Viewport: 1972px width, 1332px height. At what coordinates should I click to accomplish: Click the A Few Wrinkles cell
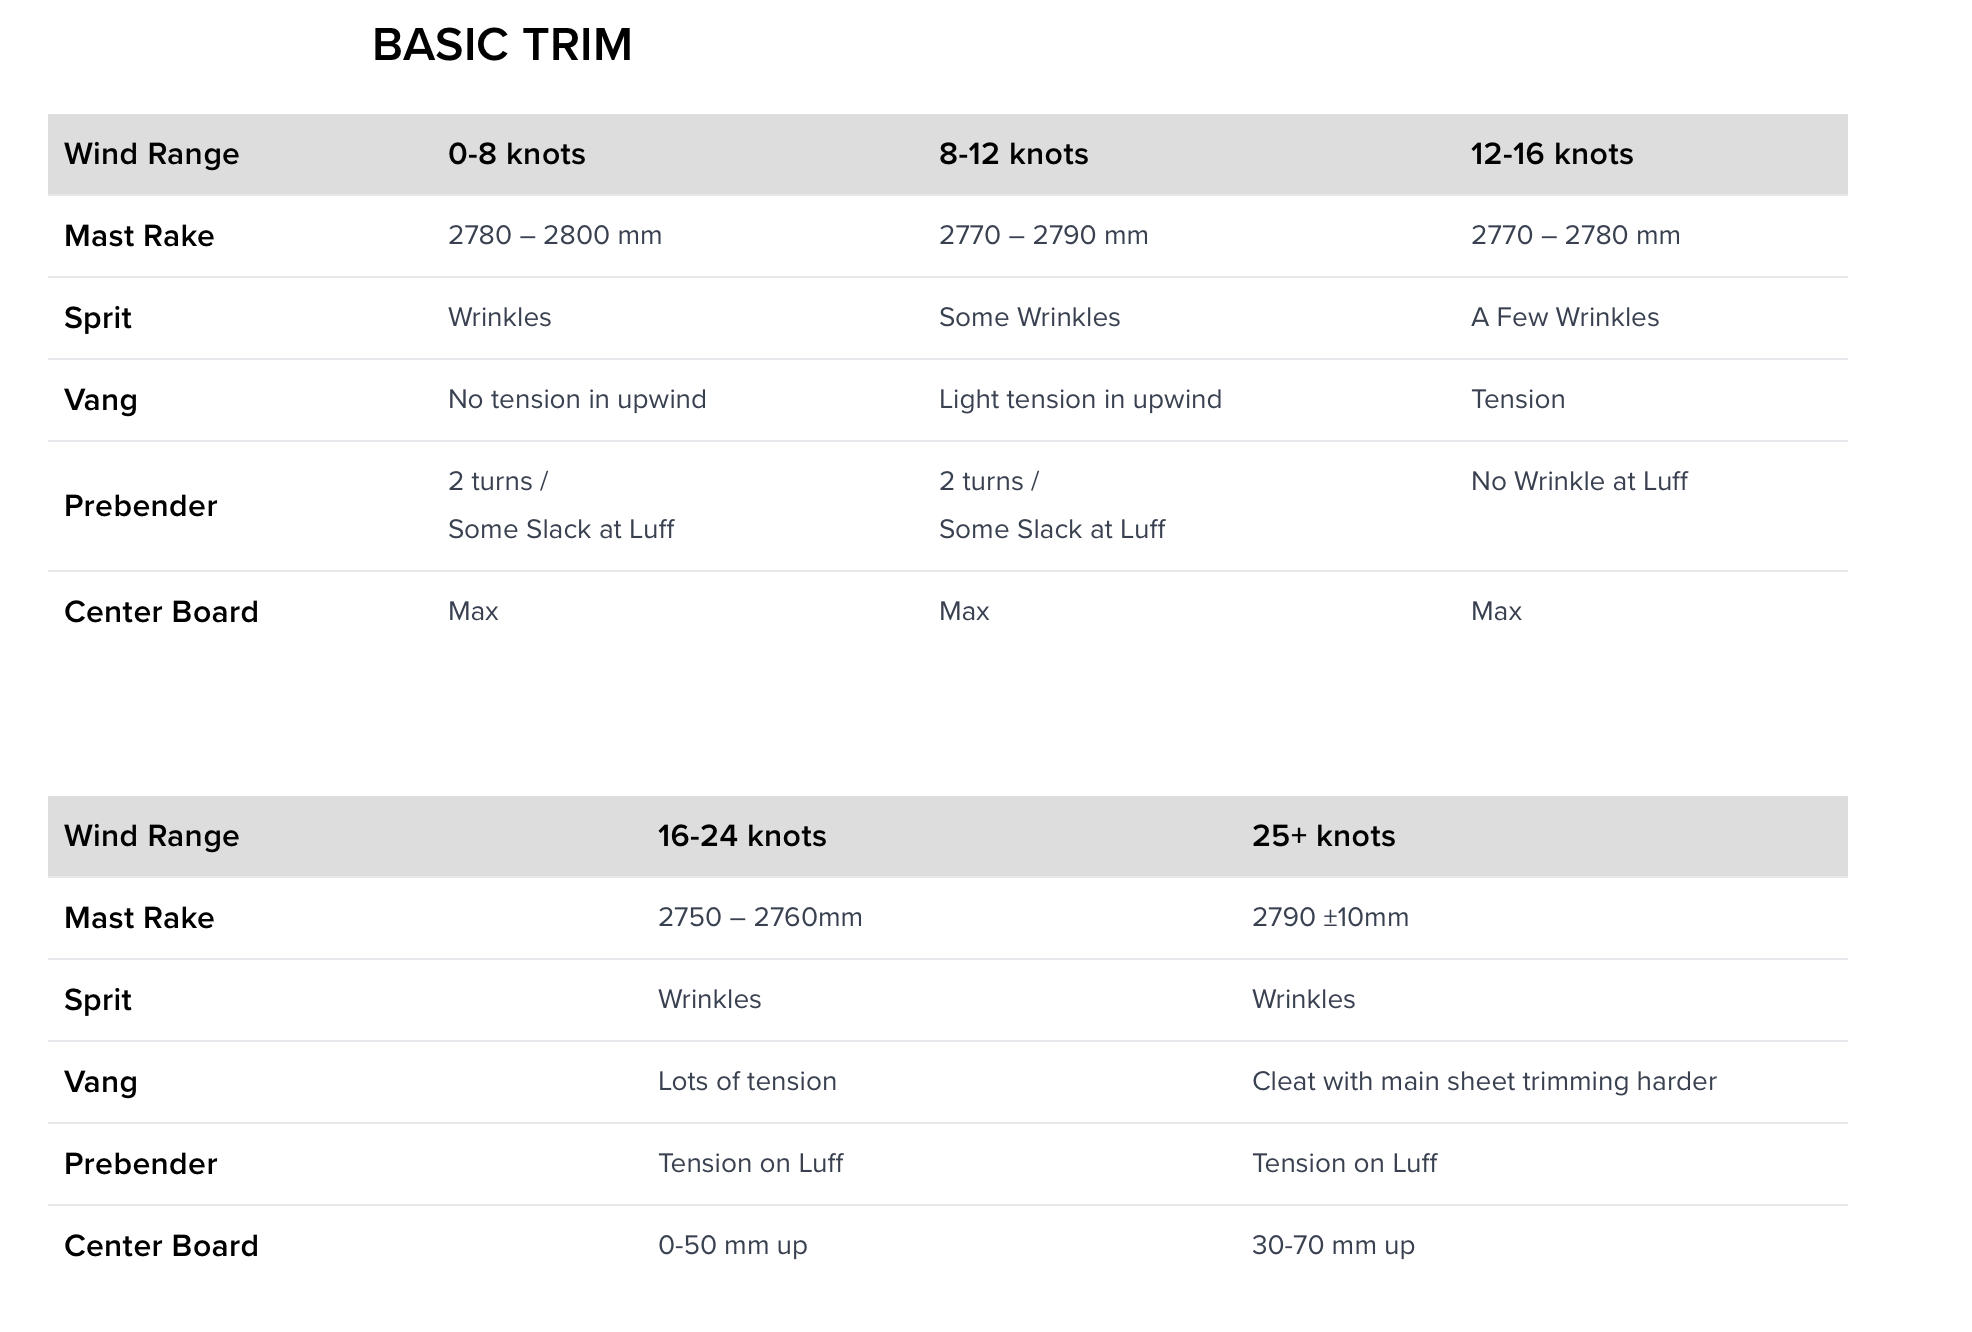point(1564,317)
